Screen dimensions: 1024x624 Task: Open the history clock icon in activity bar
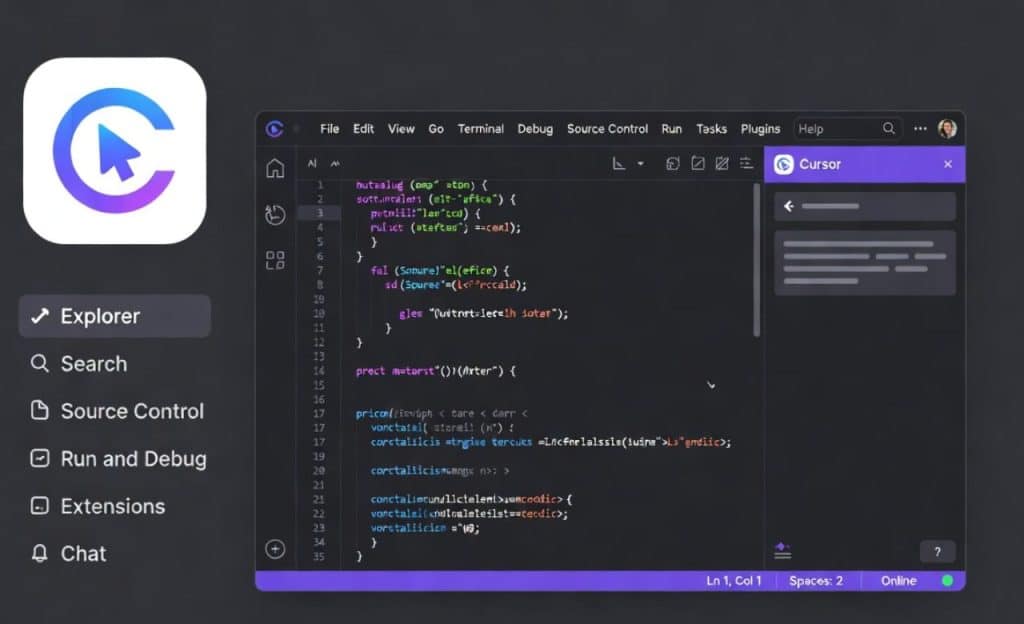(275, 215)
